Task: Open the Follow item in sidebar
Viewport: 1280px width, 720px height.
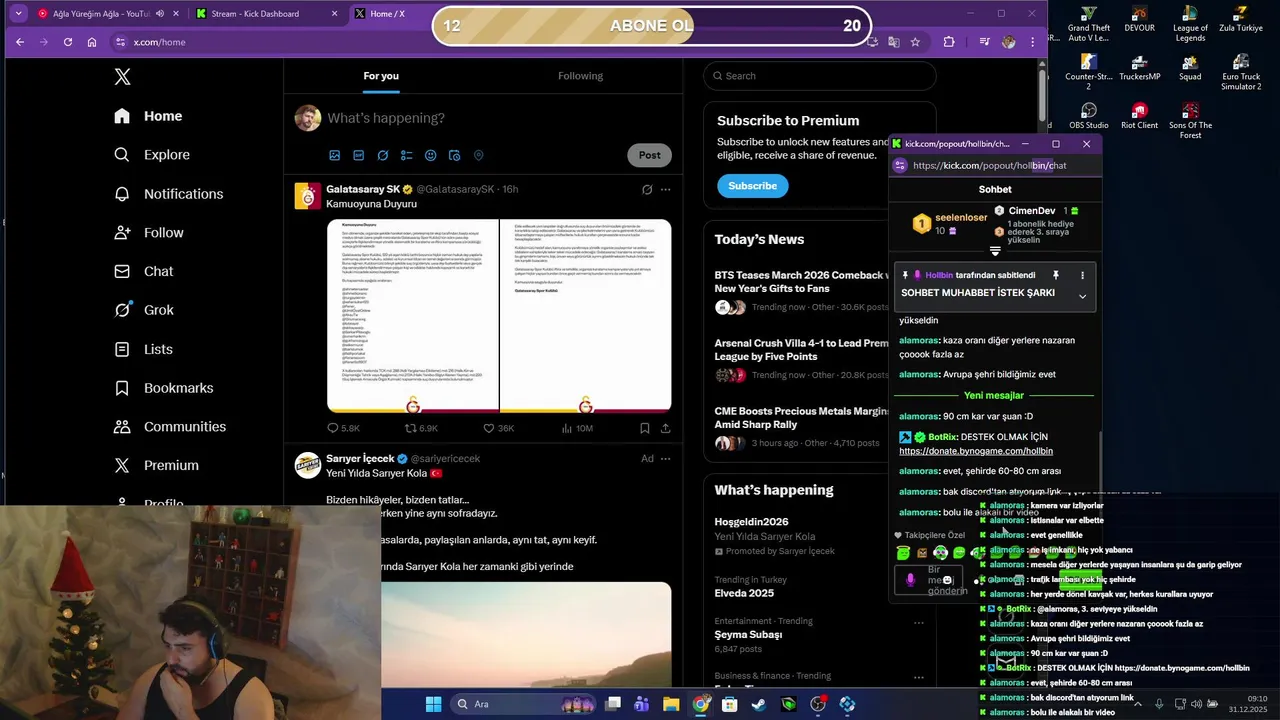Action: (149, 233)
